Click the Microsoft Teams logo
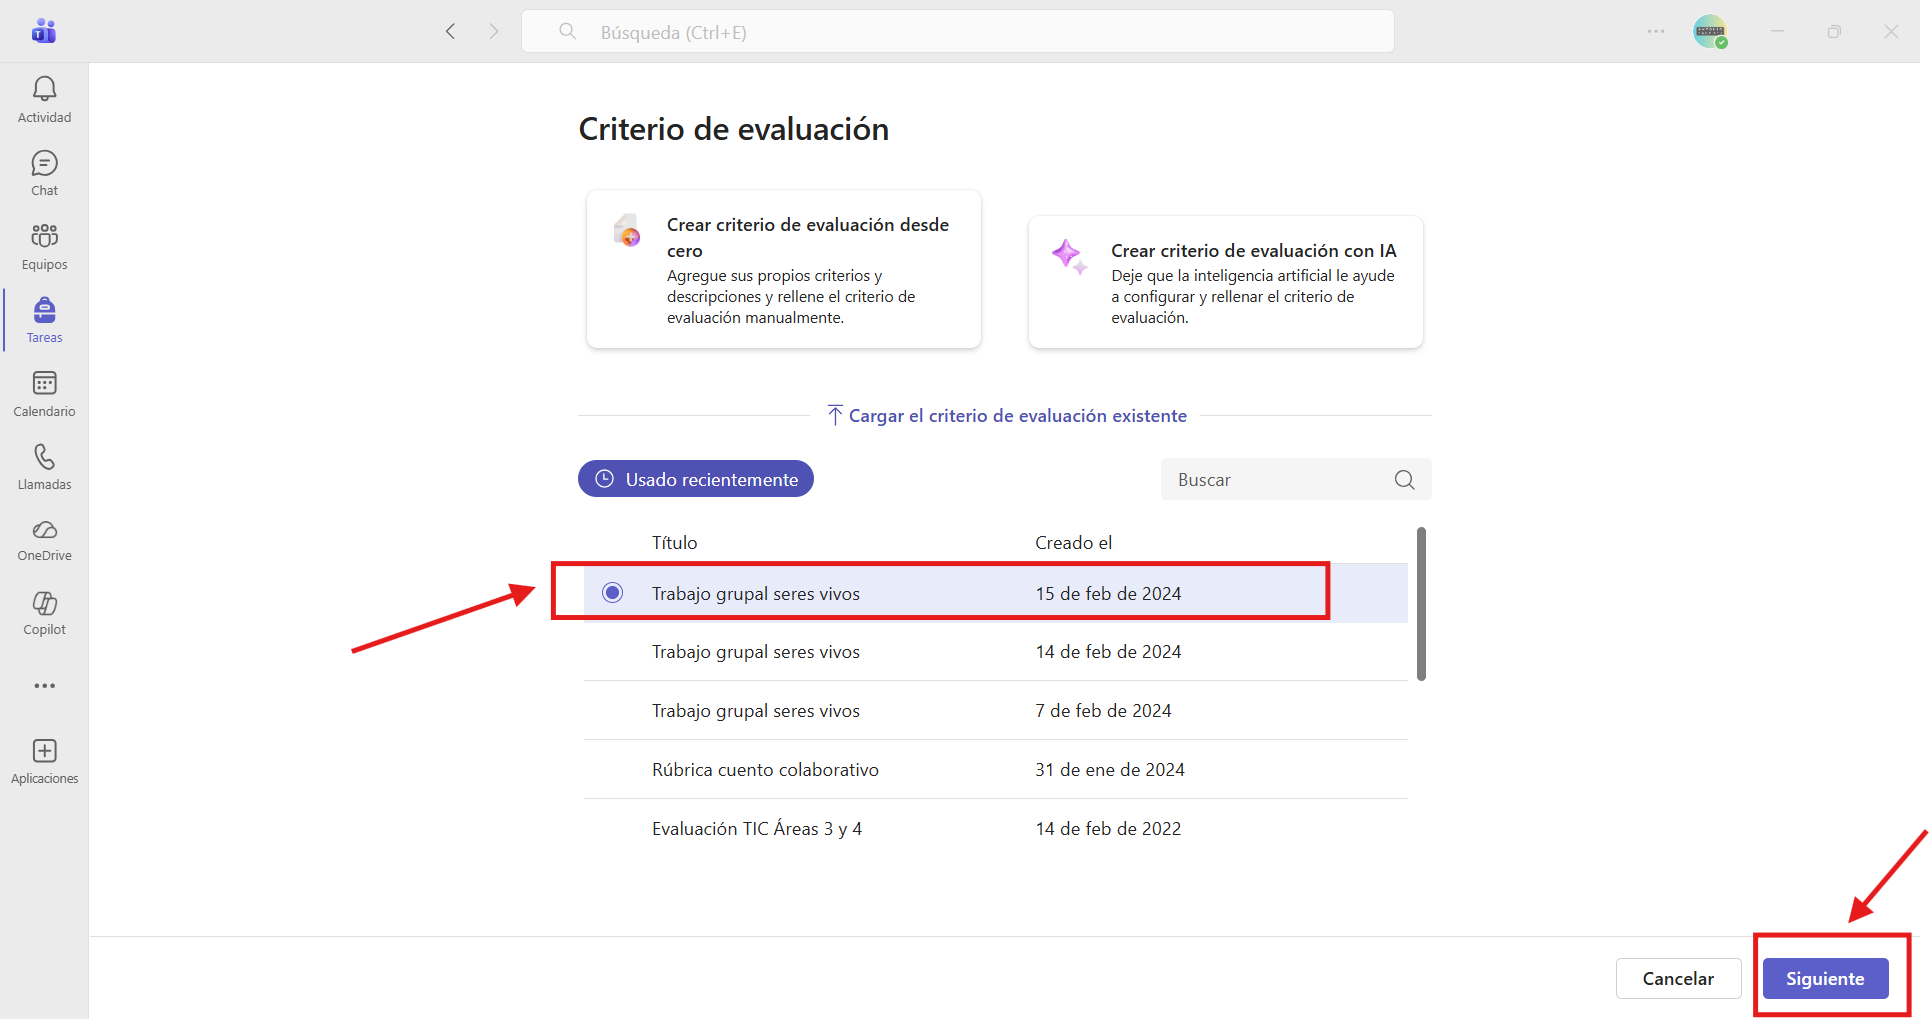The width and height of the screenshot is (1929, 1019). pyautogui.click(x=44, y=31)
